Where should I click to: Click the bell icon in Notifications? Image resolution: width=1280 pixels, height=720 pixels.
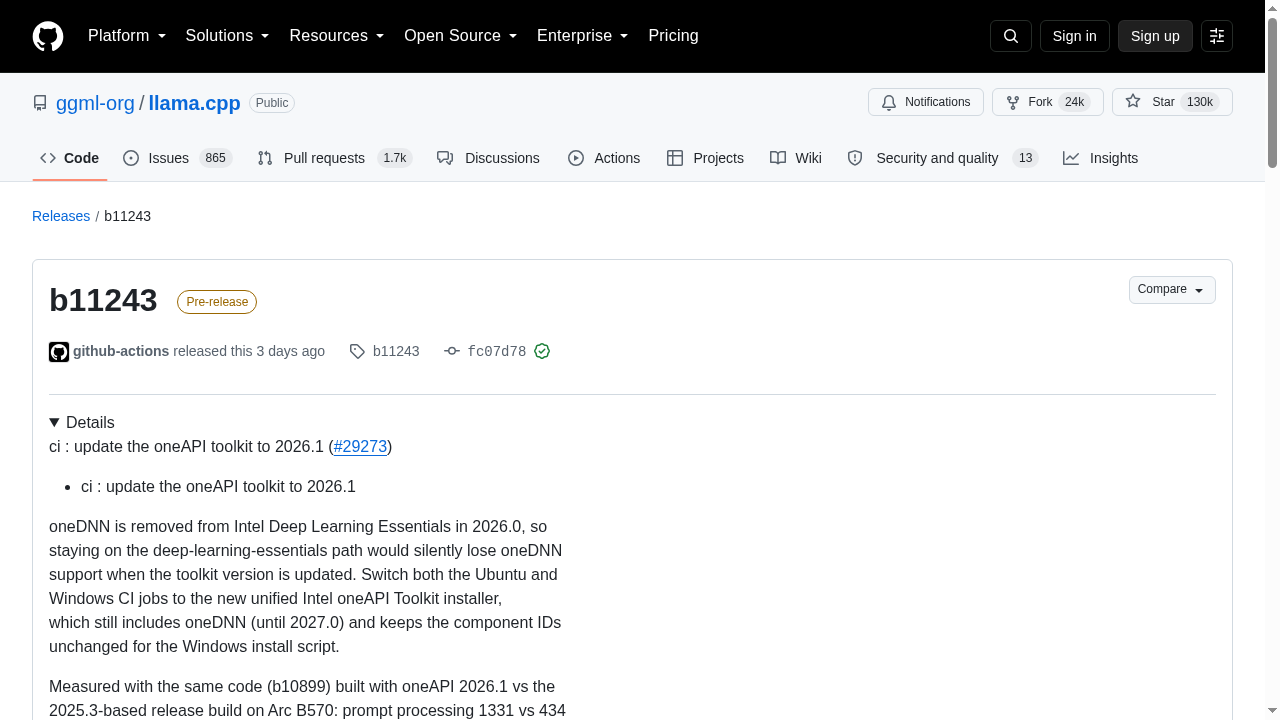889,102
